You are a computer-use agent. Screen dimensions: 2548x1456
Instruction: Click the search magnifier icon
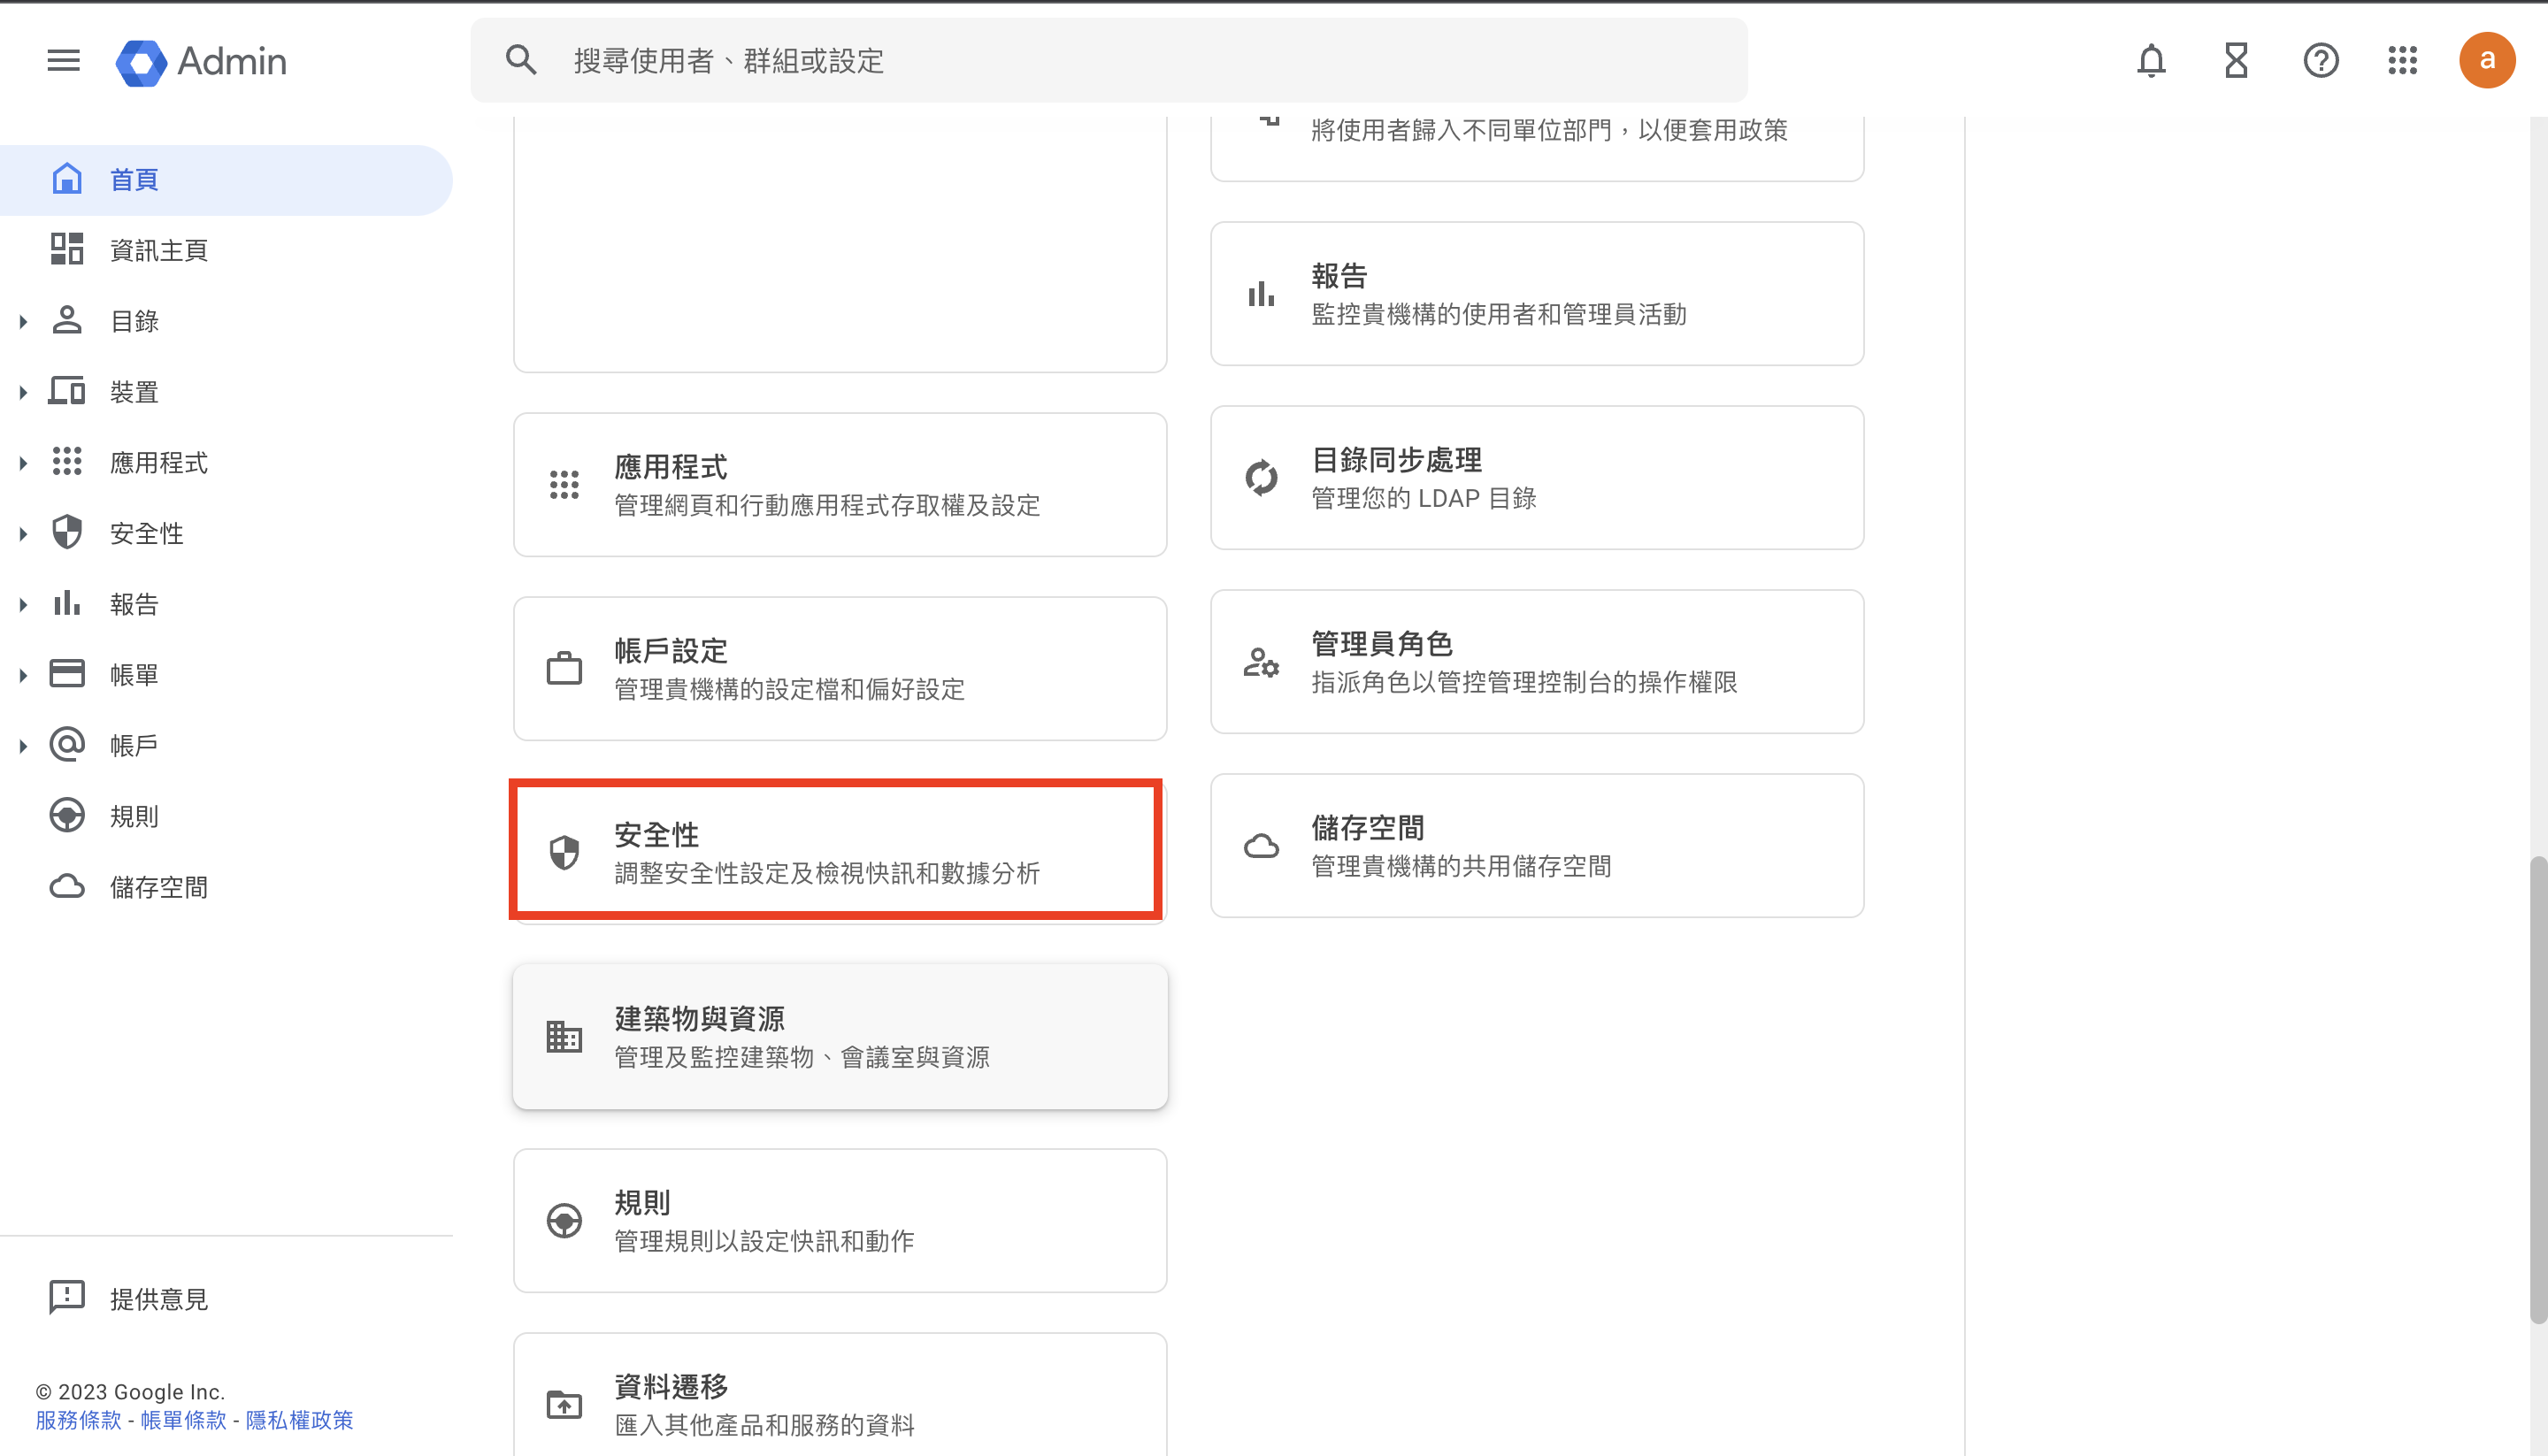coord(521,60)
